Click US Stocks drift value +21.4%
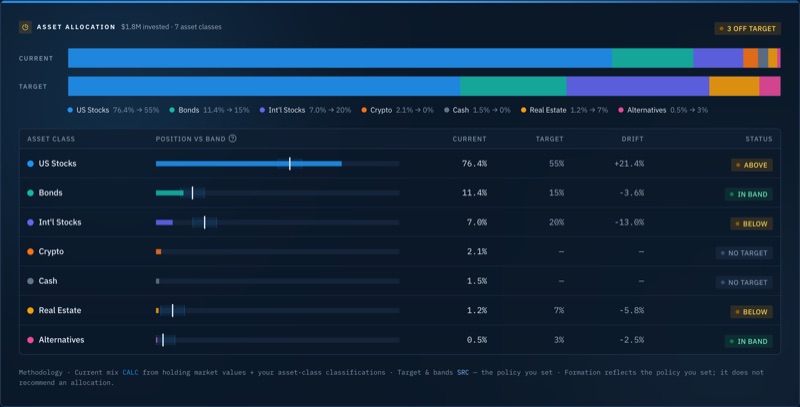The width and height of the screenshot is (800, 407). [629, 164]
